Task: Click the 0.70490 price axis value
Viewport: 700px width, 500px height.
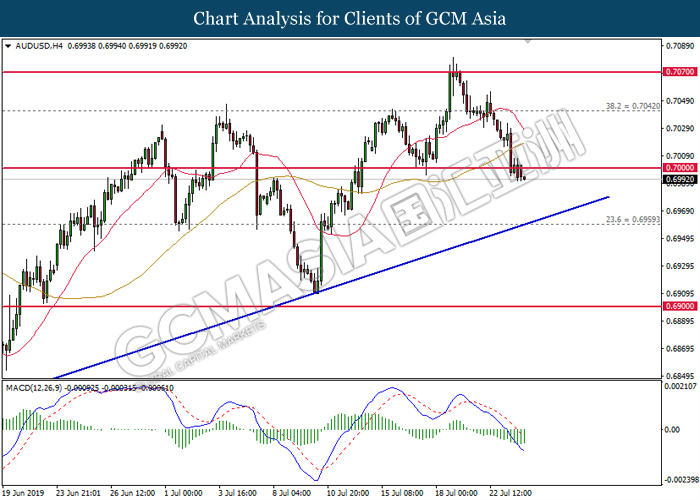Action: point(680,101)
